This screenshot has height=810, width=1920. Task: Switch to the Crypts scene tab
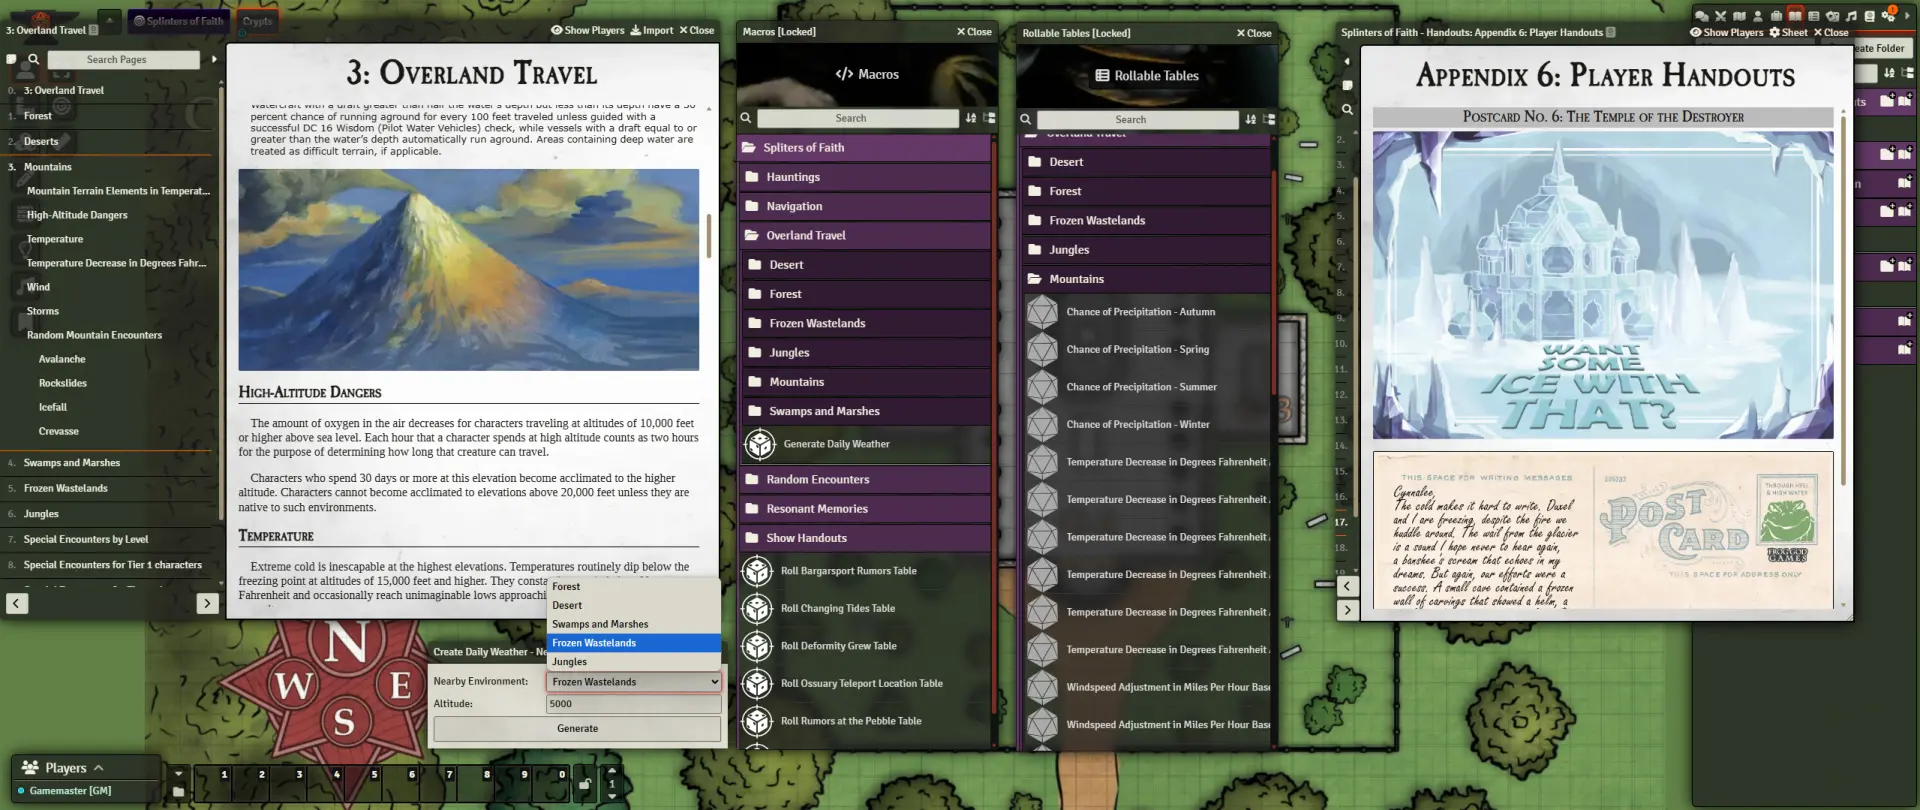click(x=257, y=21)
